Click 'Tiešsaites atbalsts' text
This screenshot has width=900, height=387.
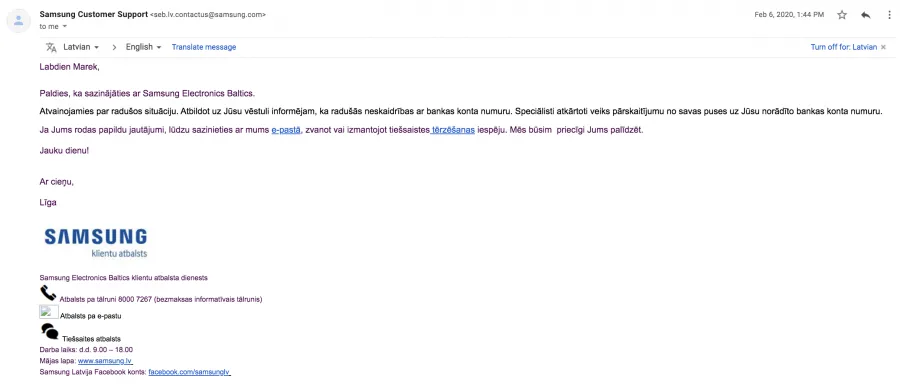(92, 339)
